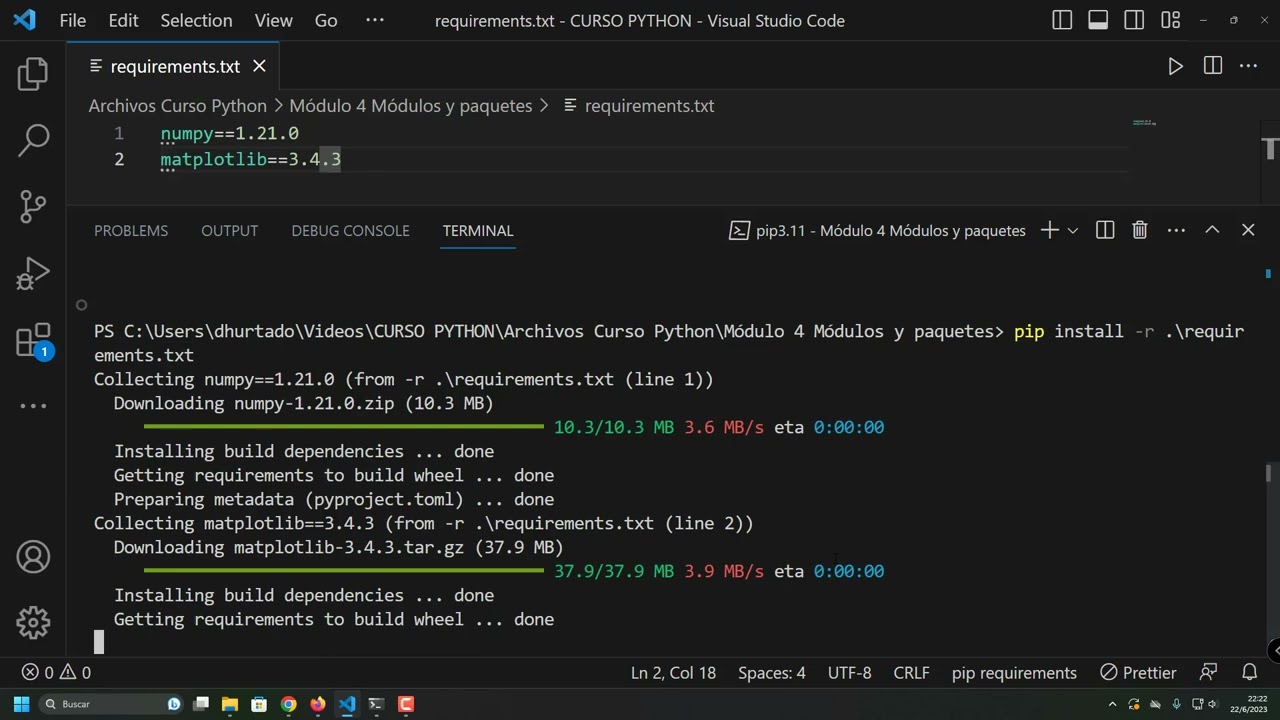Open the Edit menu
1280x720 pixels.
[123, 20]
